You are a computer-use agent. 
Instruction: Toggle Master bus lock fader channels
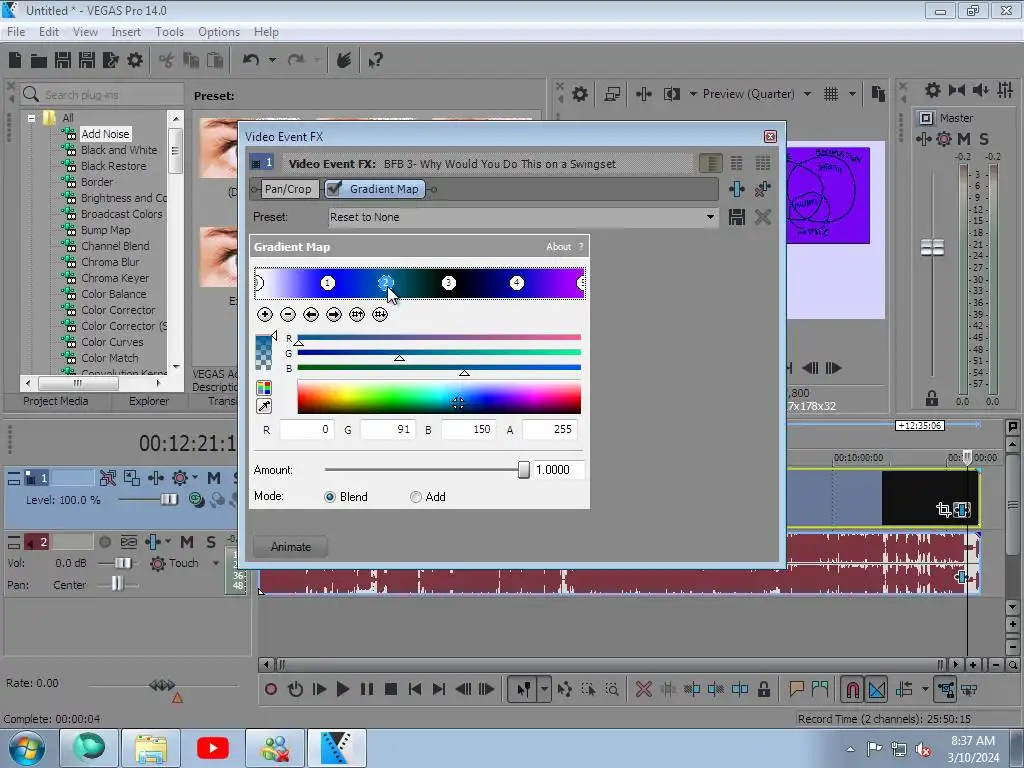tap(931, 397)
